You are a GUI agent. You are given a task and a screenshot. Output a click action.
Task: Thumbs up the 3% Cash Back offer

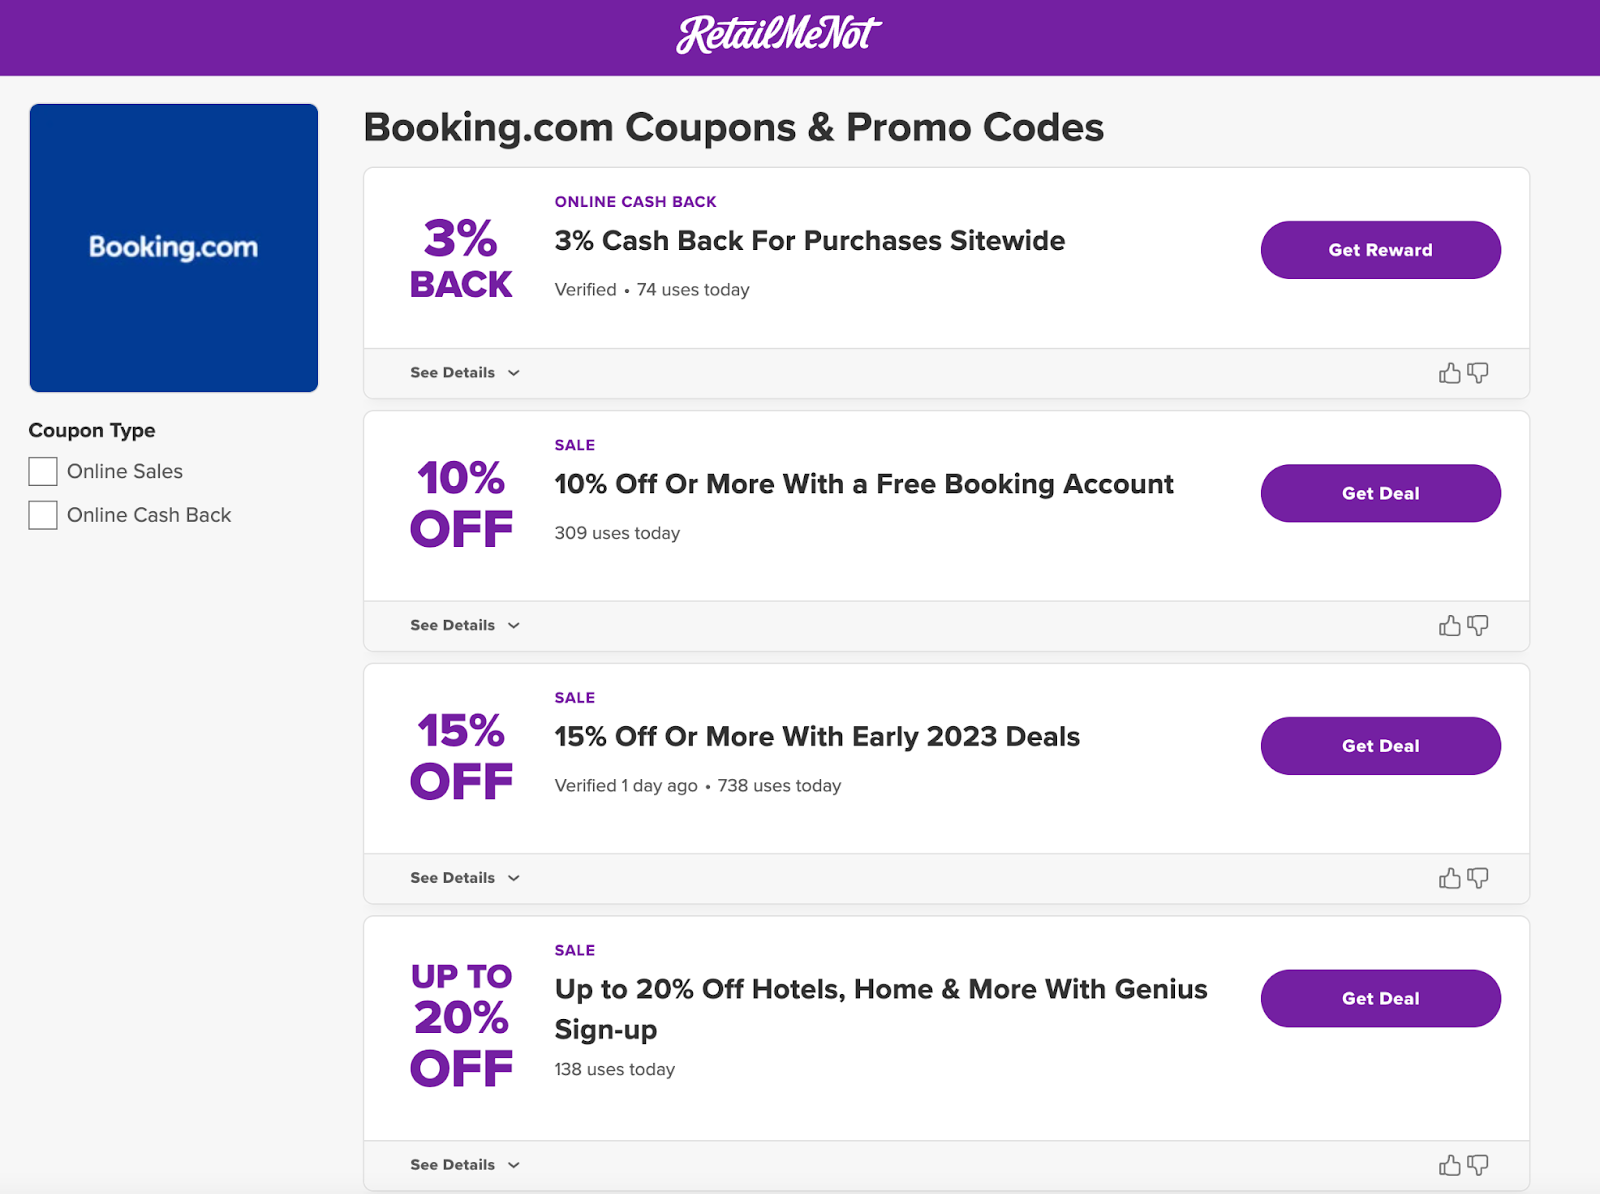click(x=1449, y=373)
